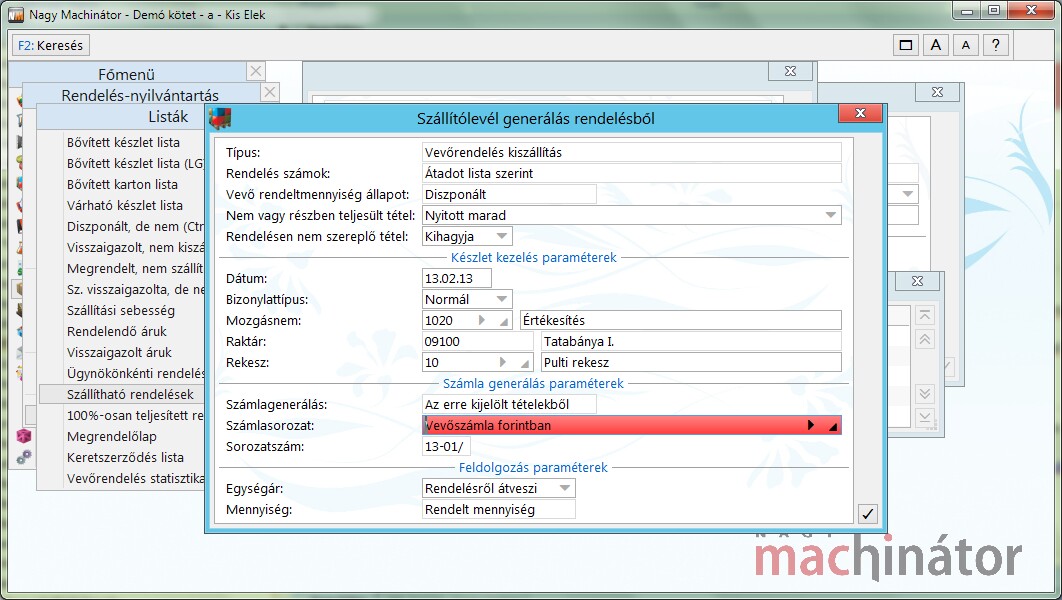
Task: Click the Diszponált field
Action: pyautogui.click(x=509, y=194)
